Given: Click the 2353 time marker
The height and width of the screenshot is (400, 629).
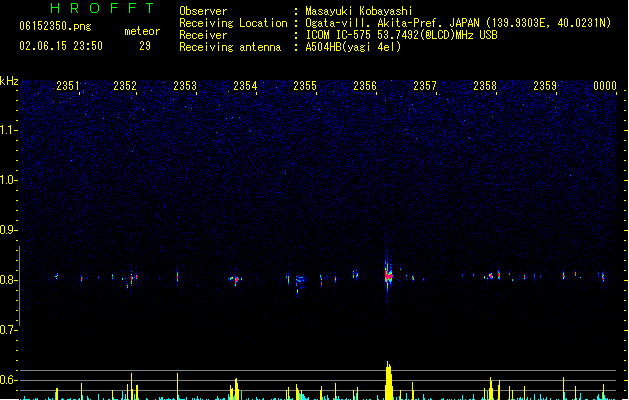Looking at the screenshot, I should [x=185, y=86].
